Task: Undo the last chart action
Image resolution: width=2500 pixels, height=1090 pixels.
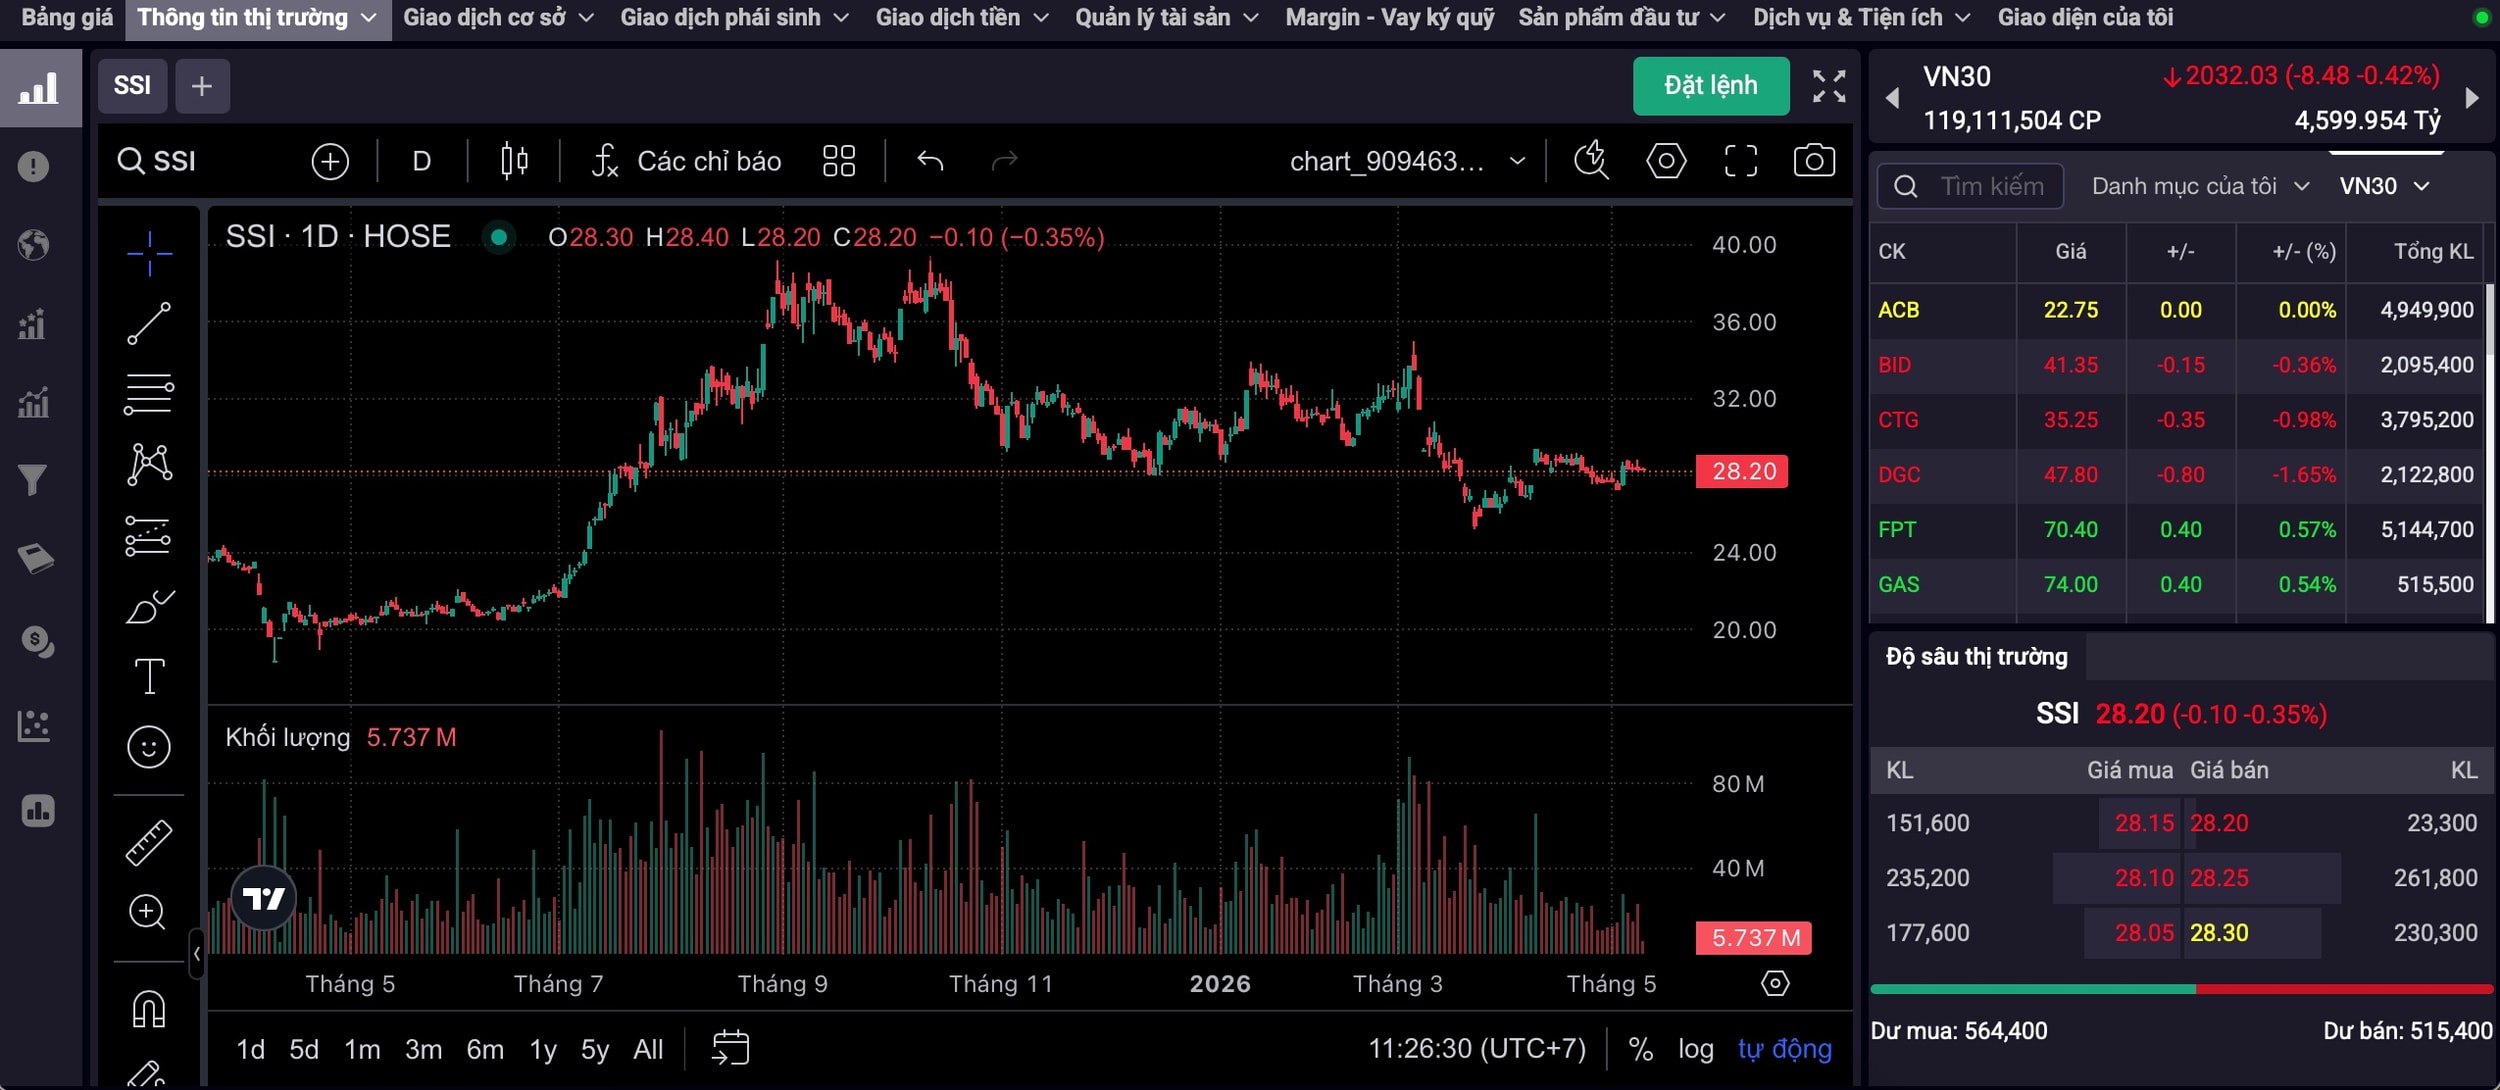Action: tap(930, 161)
